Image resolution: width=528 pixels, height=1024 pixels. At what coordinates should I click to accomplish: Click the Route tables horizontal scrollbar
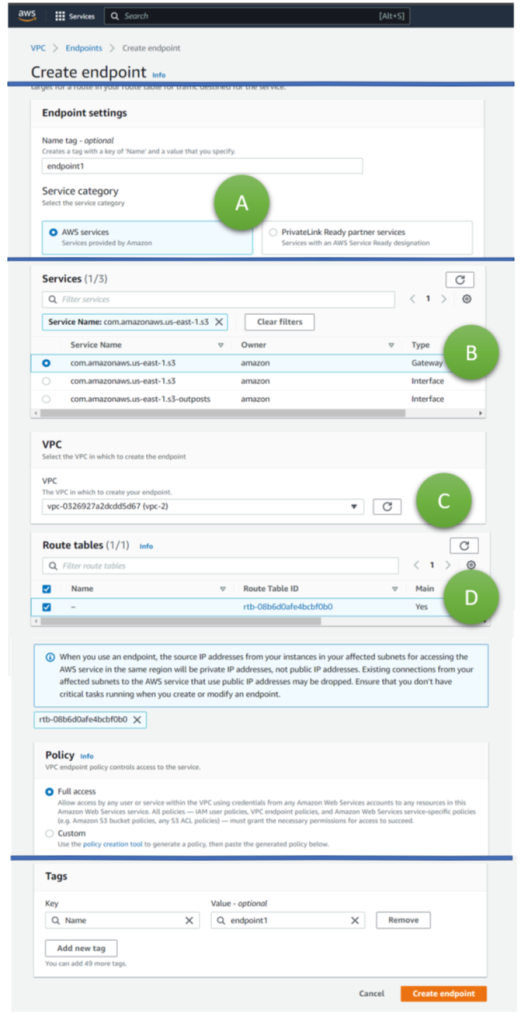pyautogui.click(x=180, y=621)
